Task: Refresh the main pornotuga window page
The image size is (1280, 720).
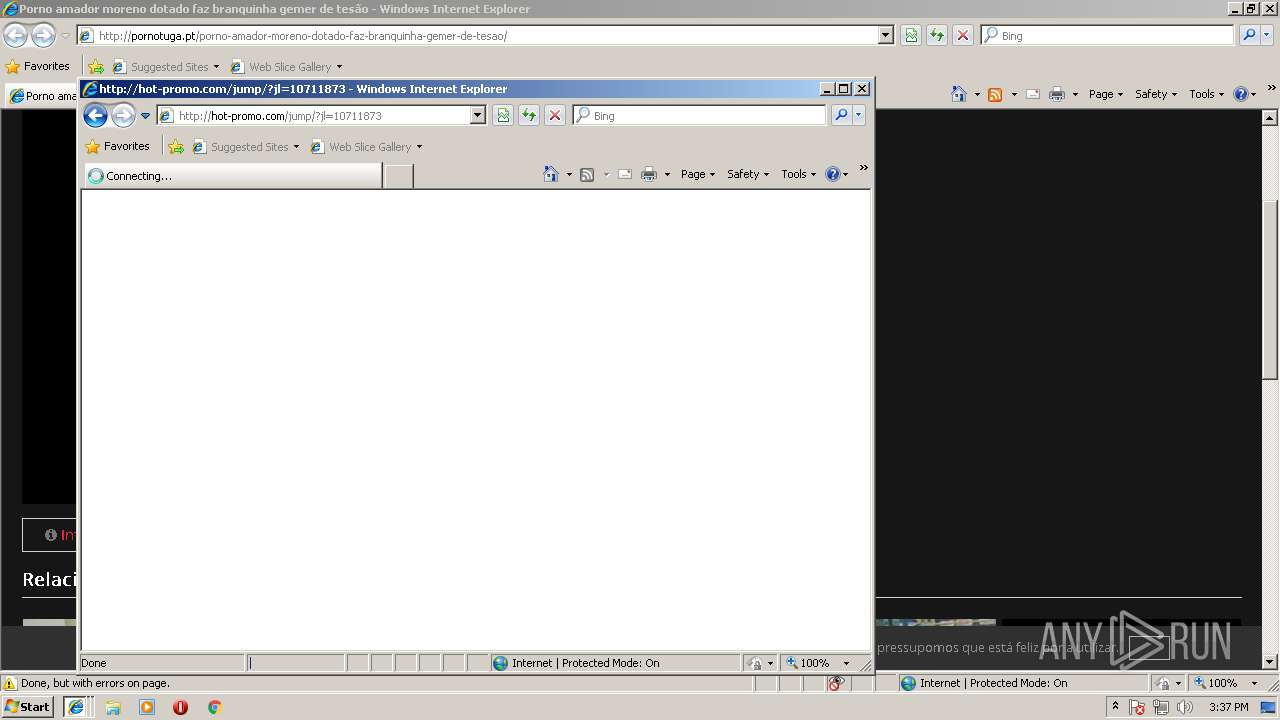Action: pyautogui.click(x=937, y=36)
